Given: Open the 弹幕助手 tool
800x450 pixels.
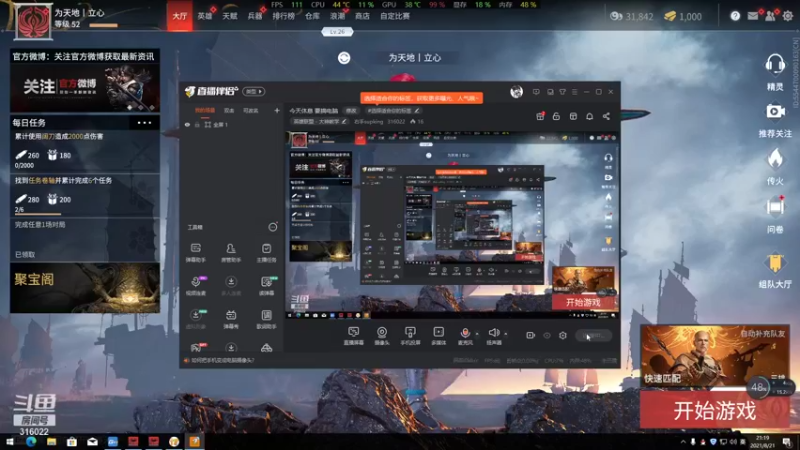Looking at the screenshot, I should tap(195, 253).
